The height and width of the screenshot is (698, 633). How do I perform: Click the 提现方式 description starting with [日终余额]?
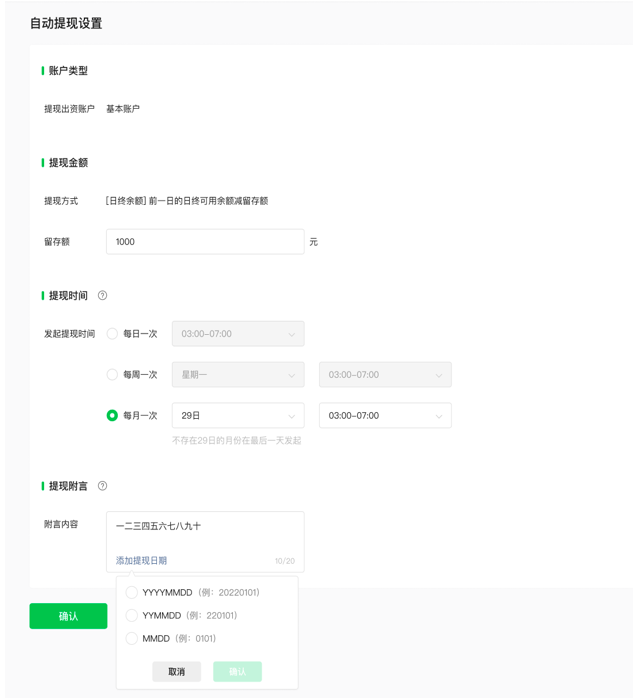pyautogui.click(x=187, y=201)
